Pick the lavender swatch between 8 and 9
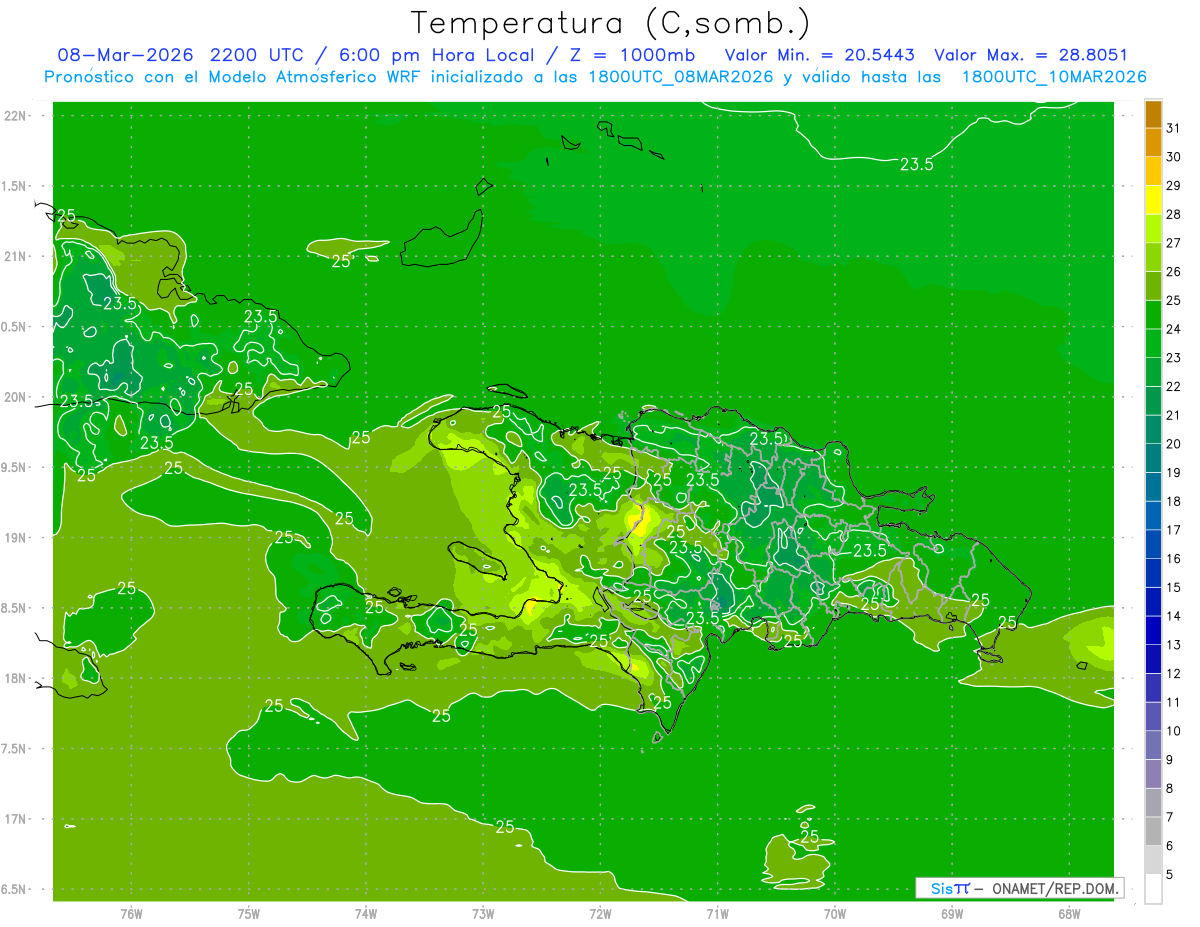This screenshot has height=927, width=1200. 1153,774
